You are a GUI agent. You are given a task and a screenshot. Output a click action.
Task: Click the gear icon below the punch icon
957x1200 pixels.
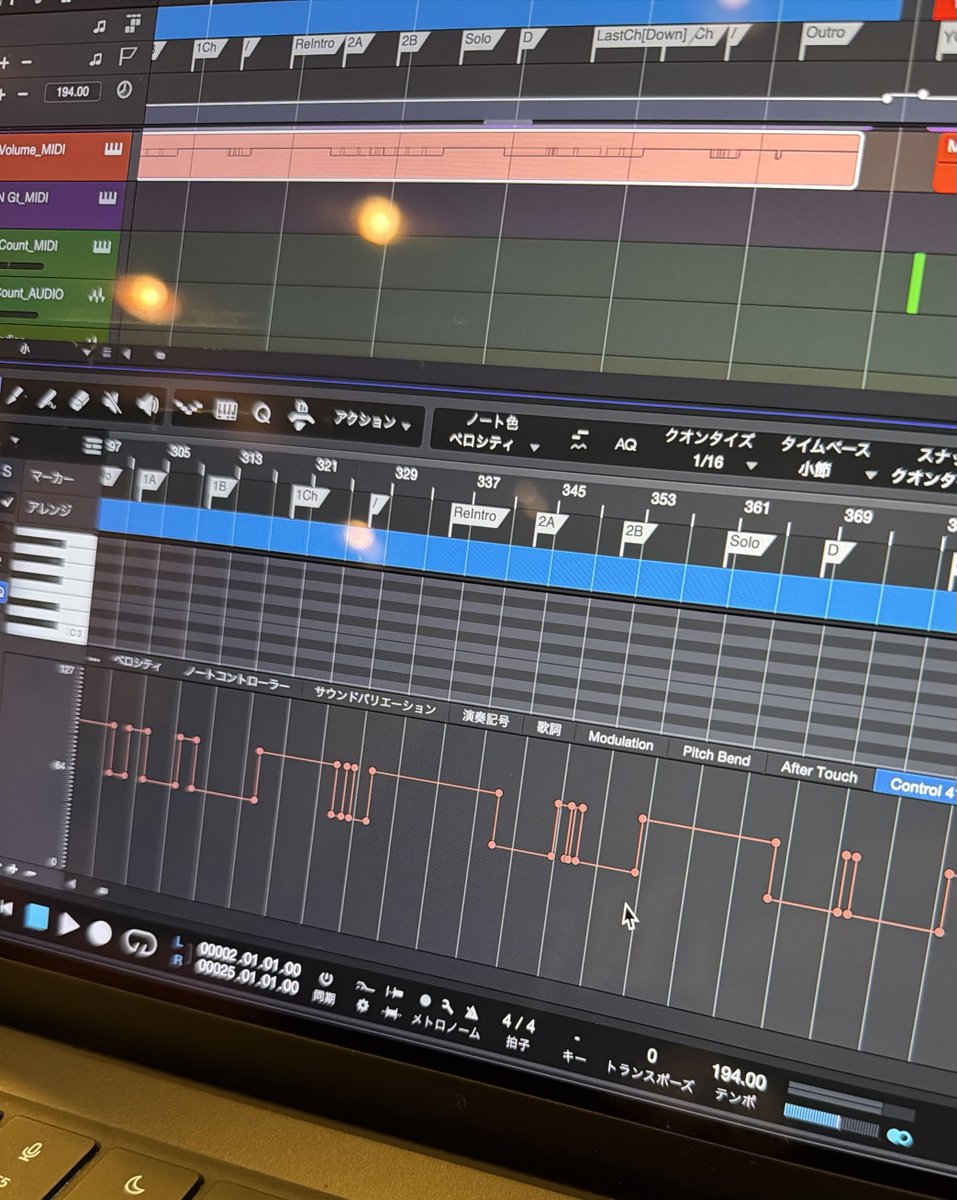[x=362, y=1005]
